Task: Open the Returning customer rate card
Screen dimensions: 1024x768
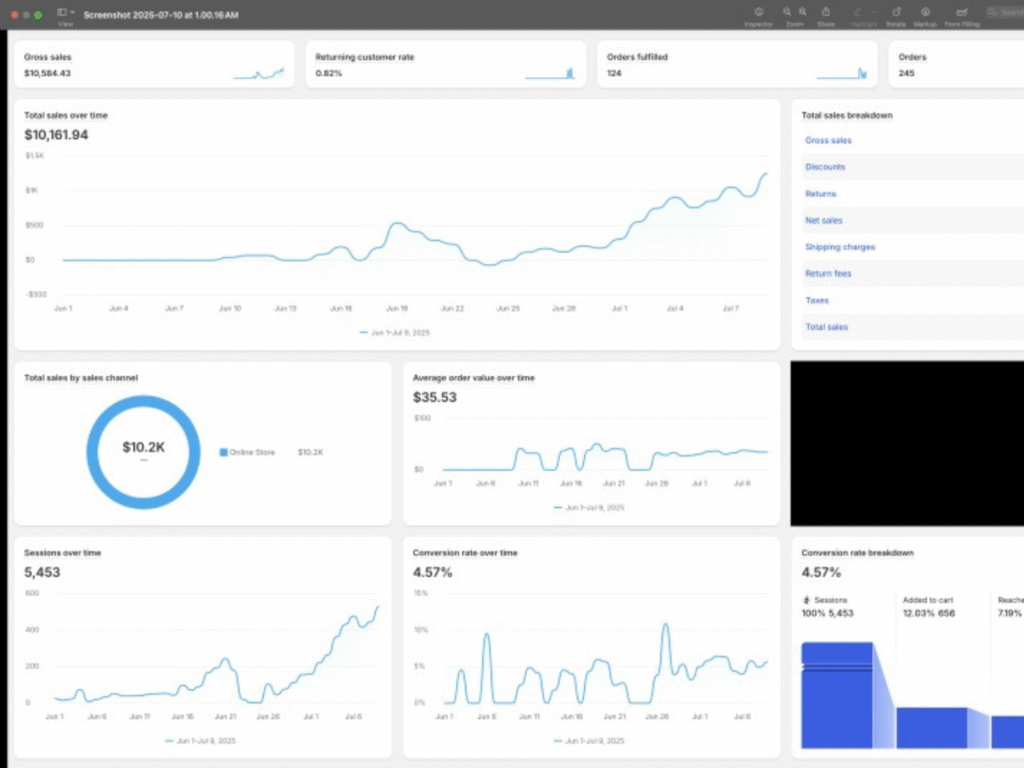Action: click(445, 64)
